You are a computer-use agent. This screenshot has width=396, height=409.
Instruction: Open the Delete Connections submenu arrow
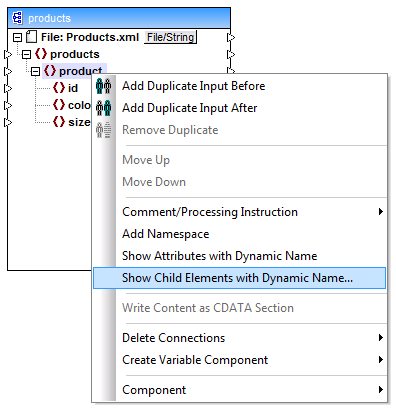pos(381,338)
